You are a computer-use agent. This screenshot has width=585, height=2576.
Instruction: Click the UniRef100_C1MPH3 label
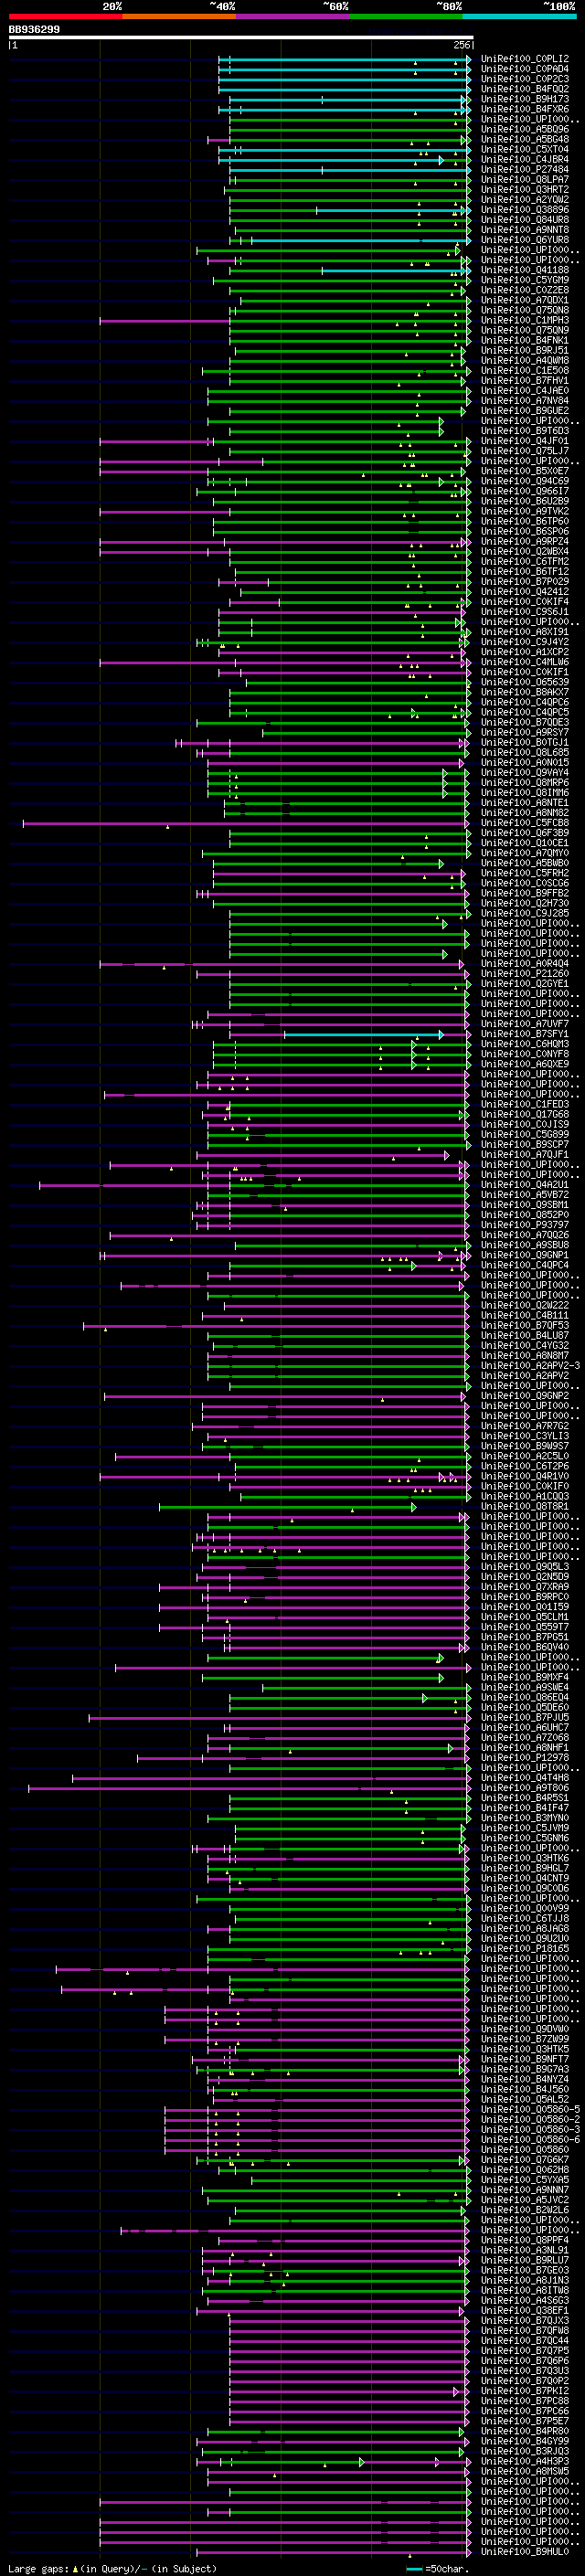click(525, 320)
